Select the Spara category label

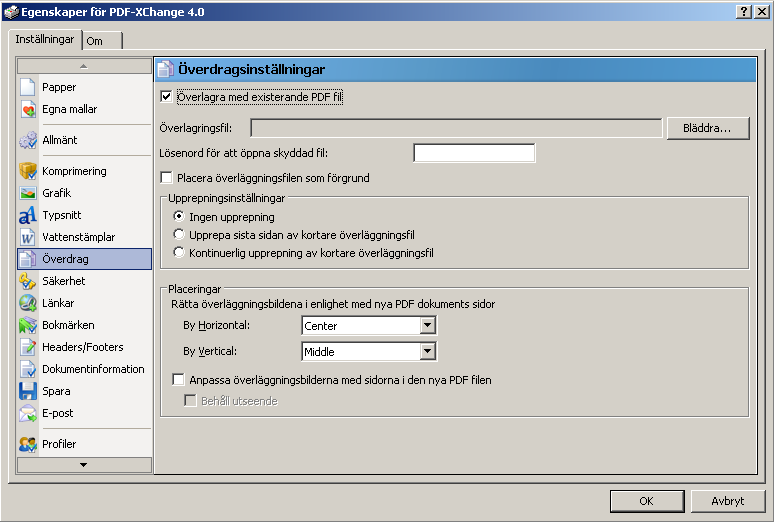point(56,391)
